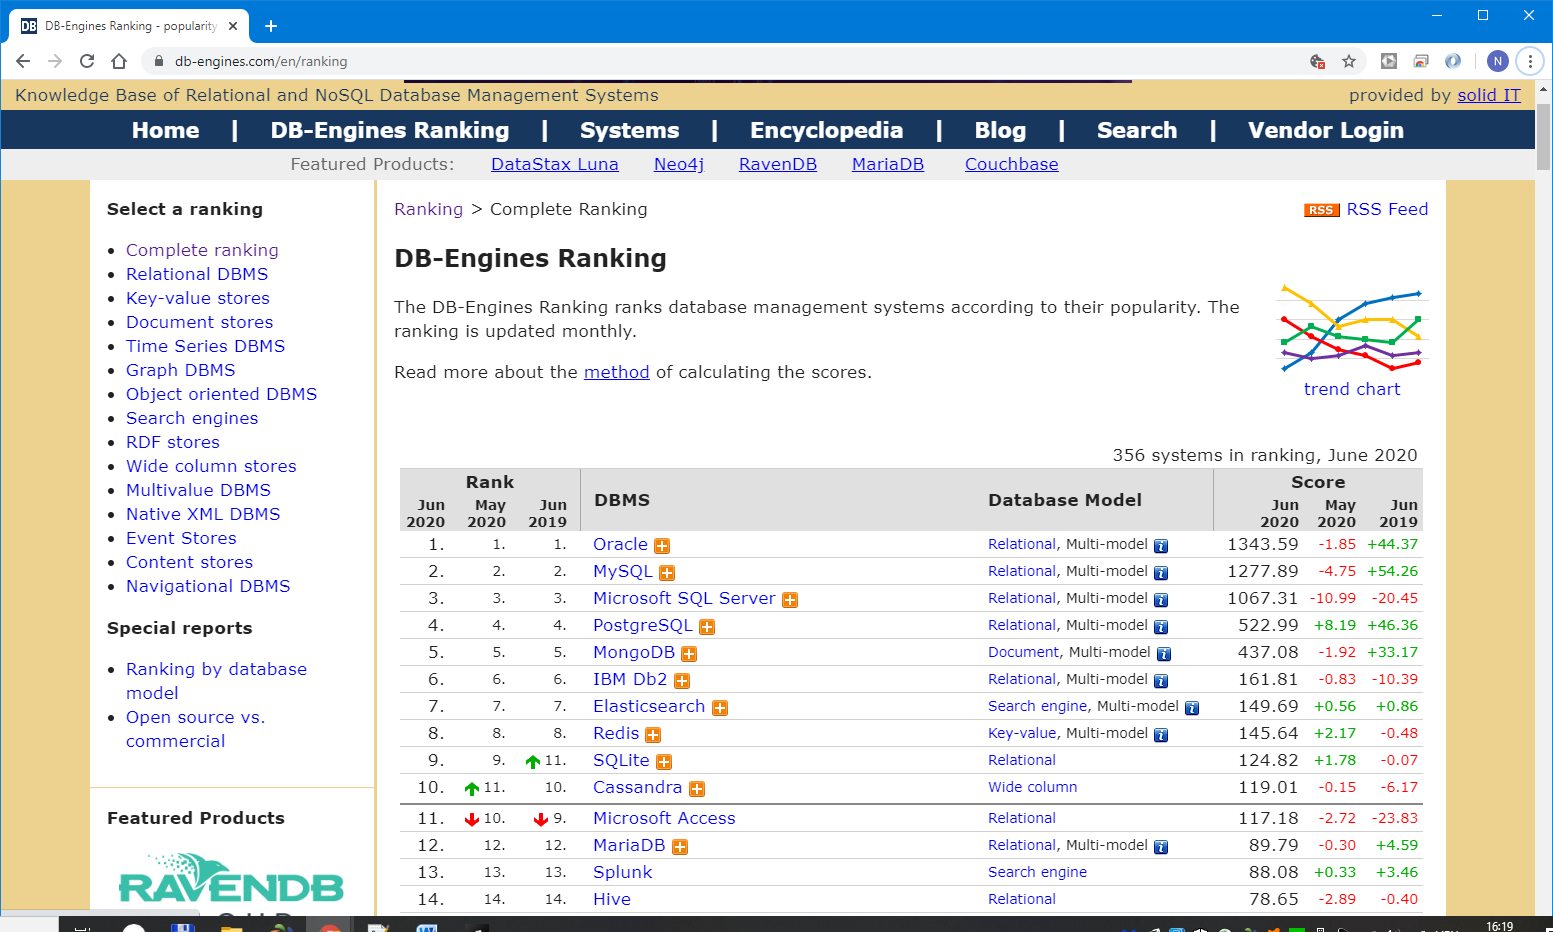
Task: Close the DB-Engines Ranking tab
Action: coord(234,26)
